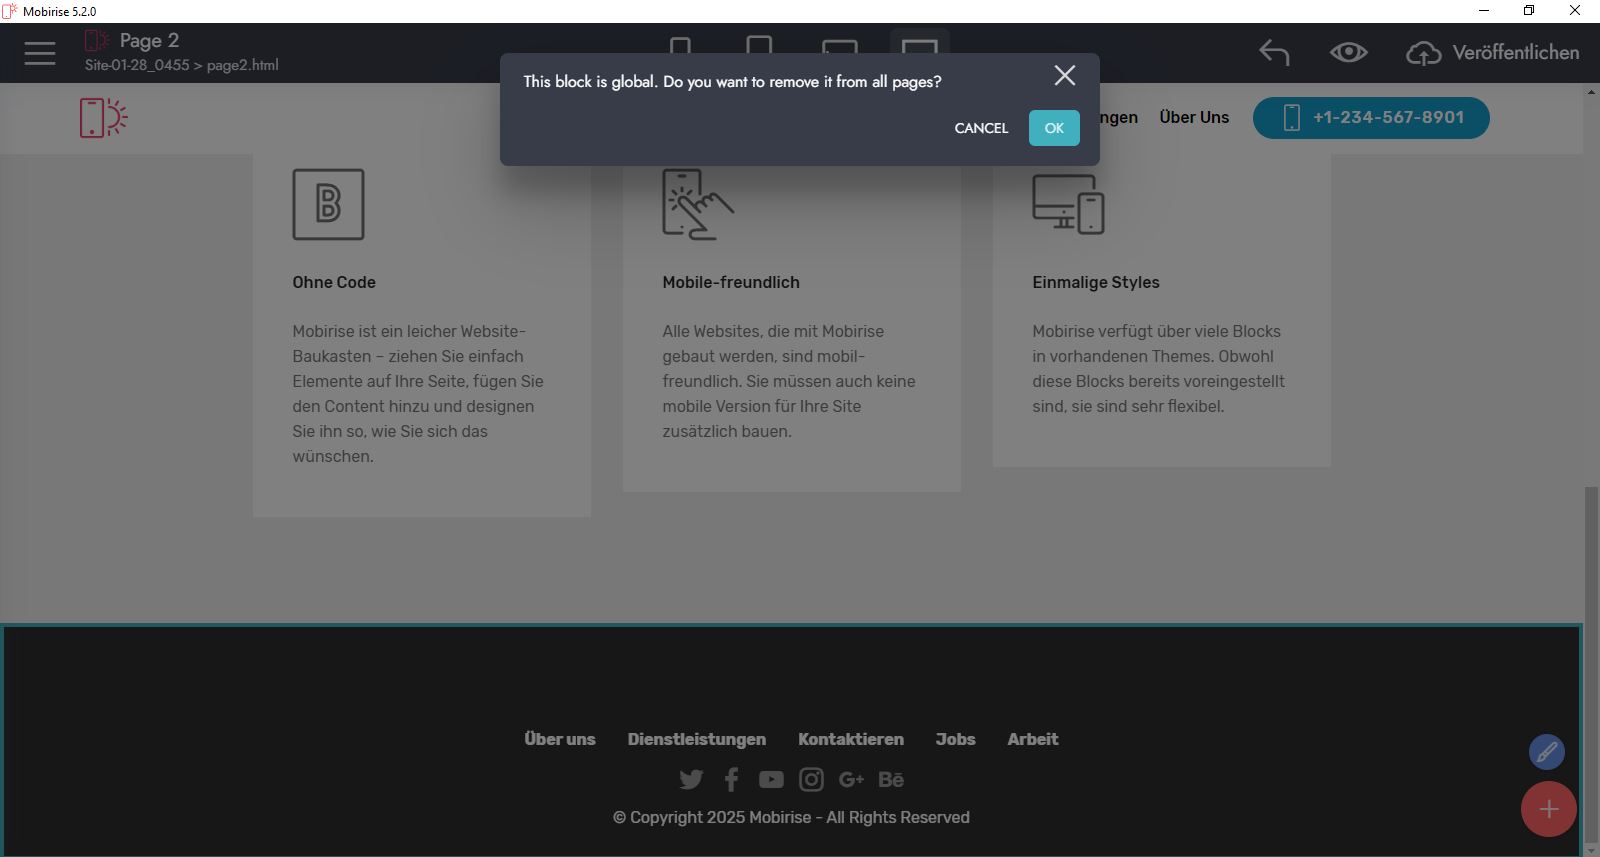This screenshot has width=1600, height=857.
Task: Click the Page 2 title in the top bar
Action: click(149, 40)
